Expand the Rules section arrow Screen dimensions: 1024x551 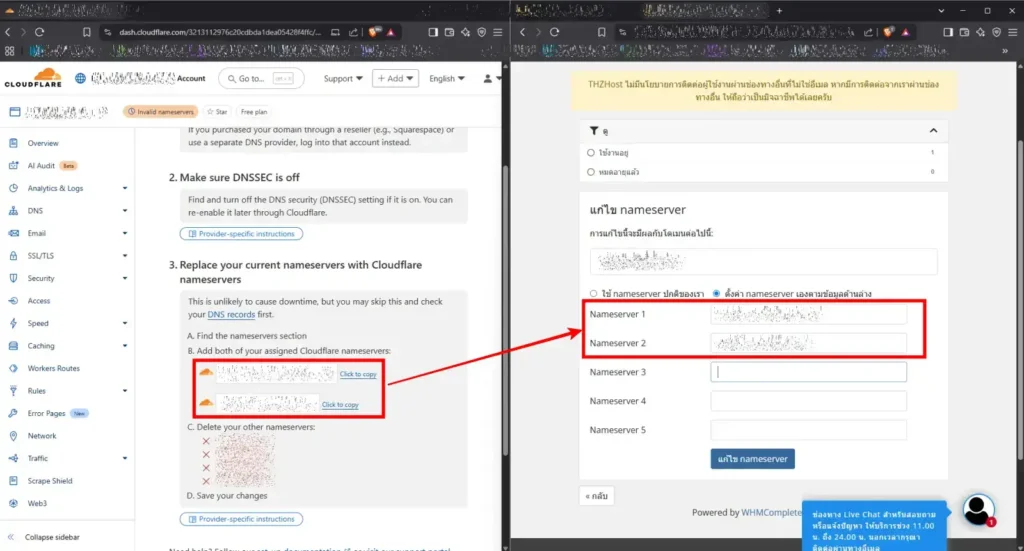125,391
